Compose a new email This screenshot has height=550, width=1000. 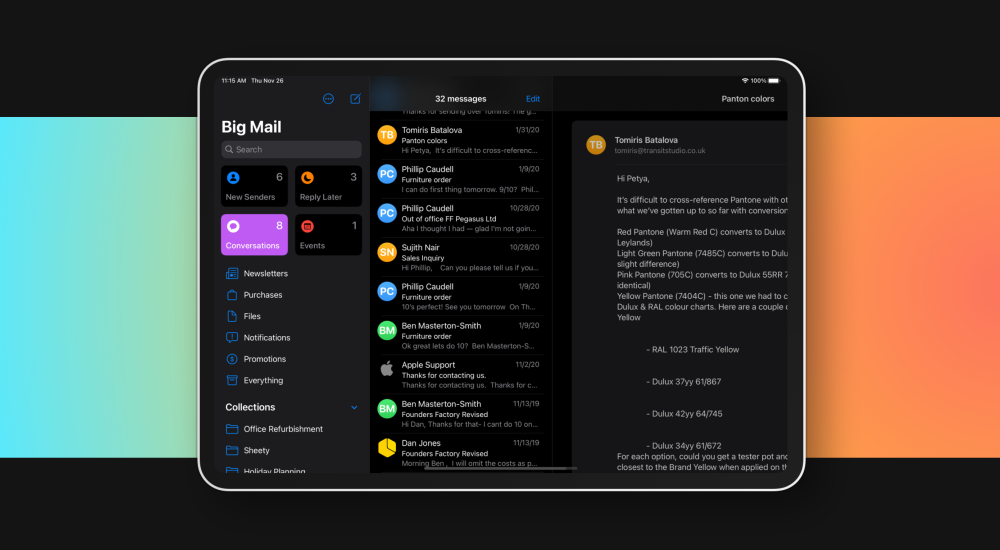tap(355, 99)
